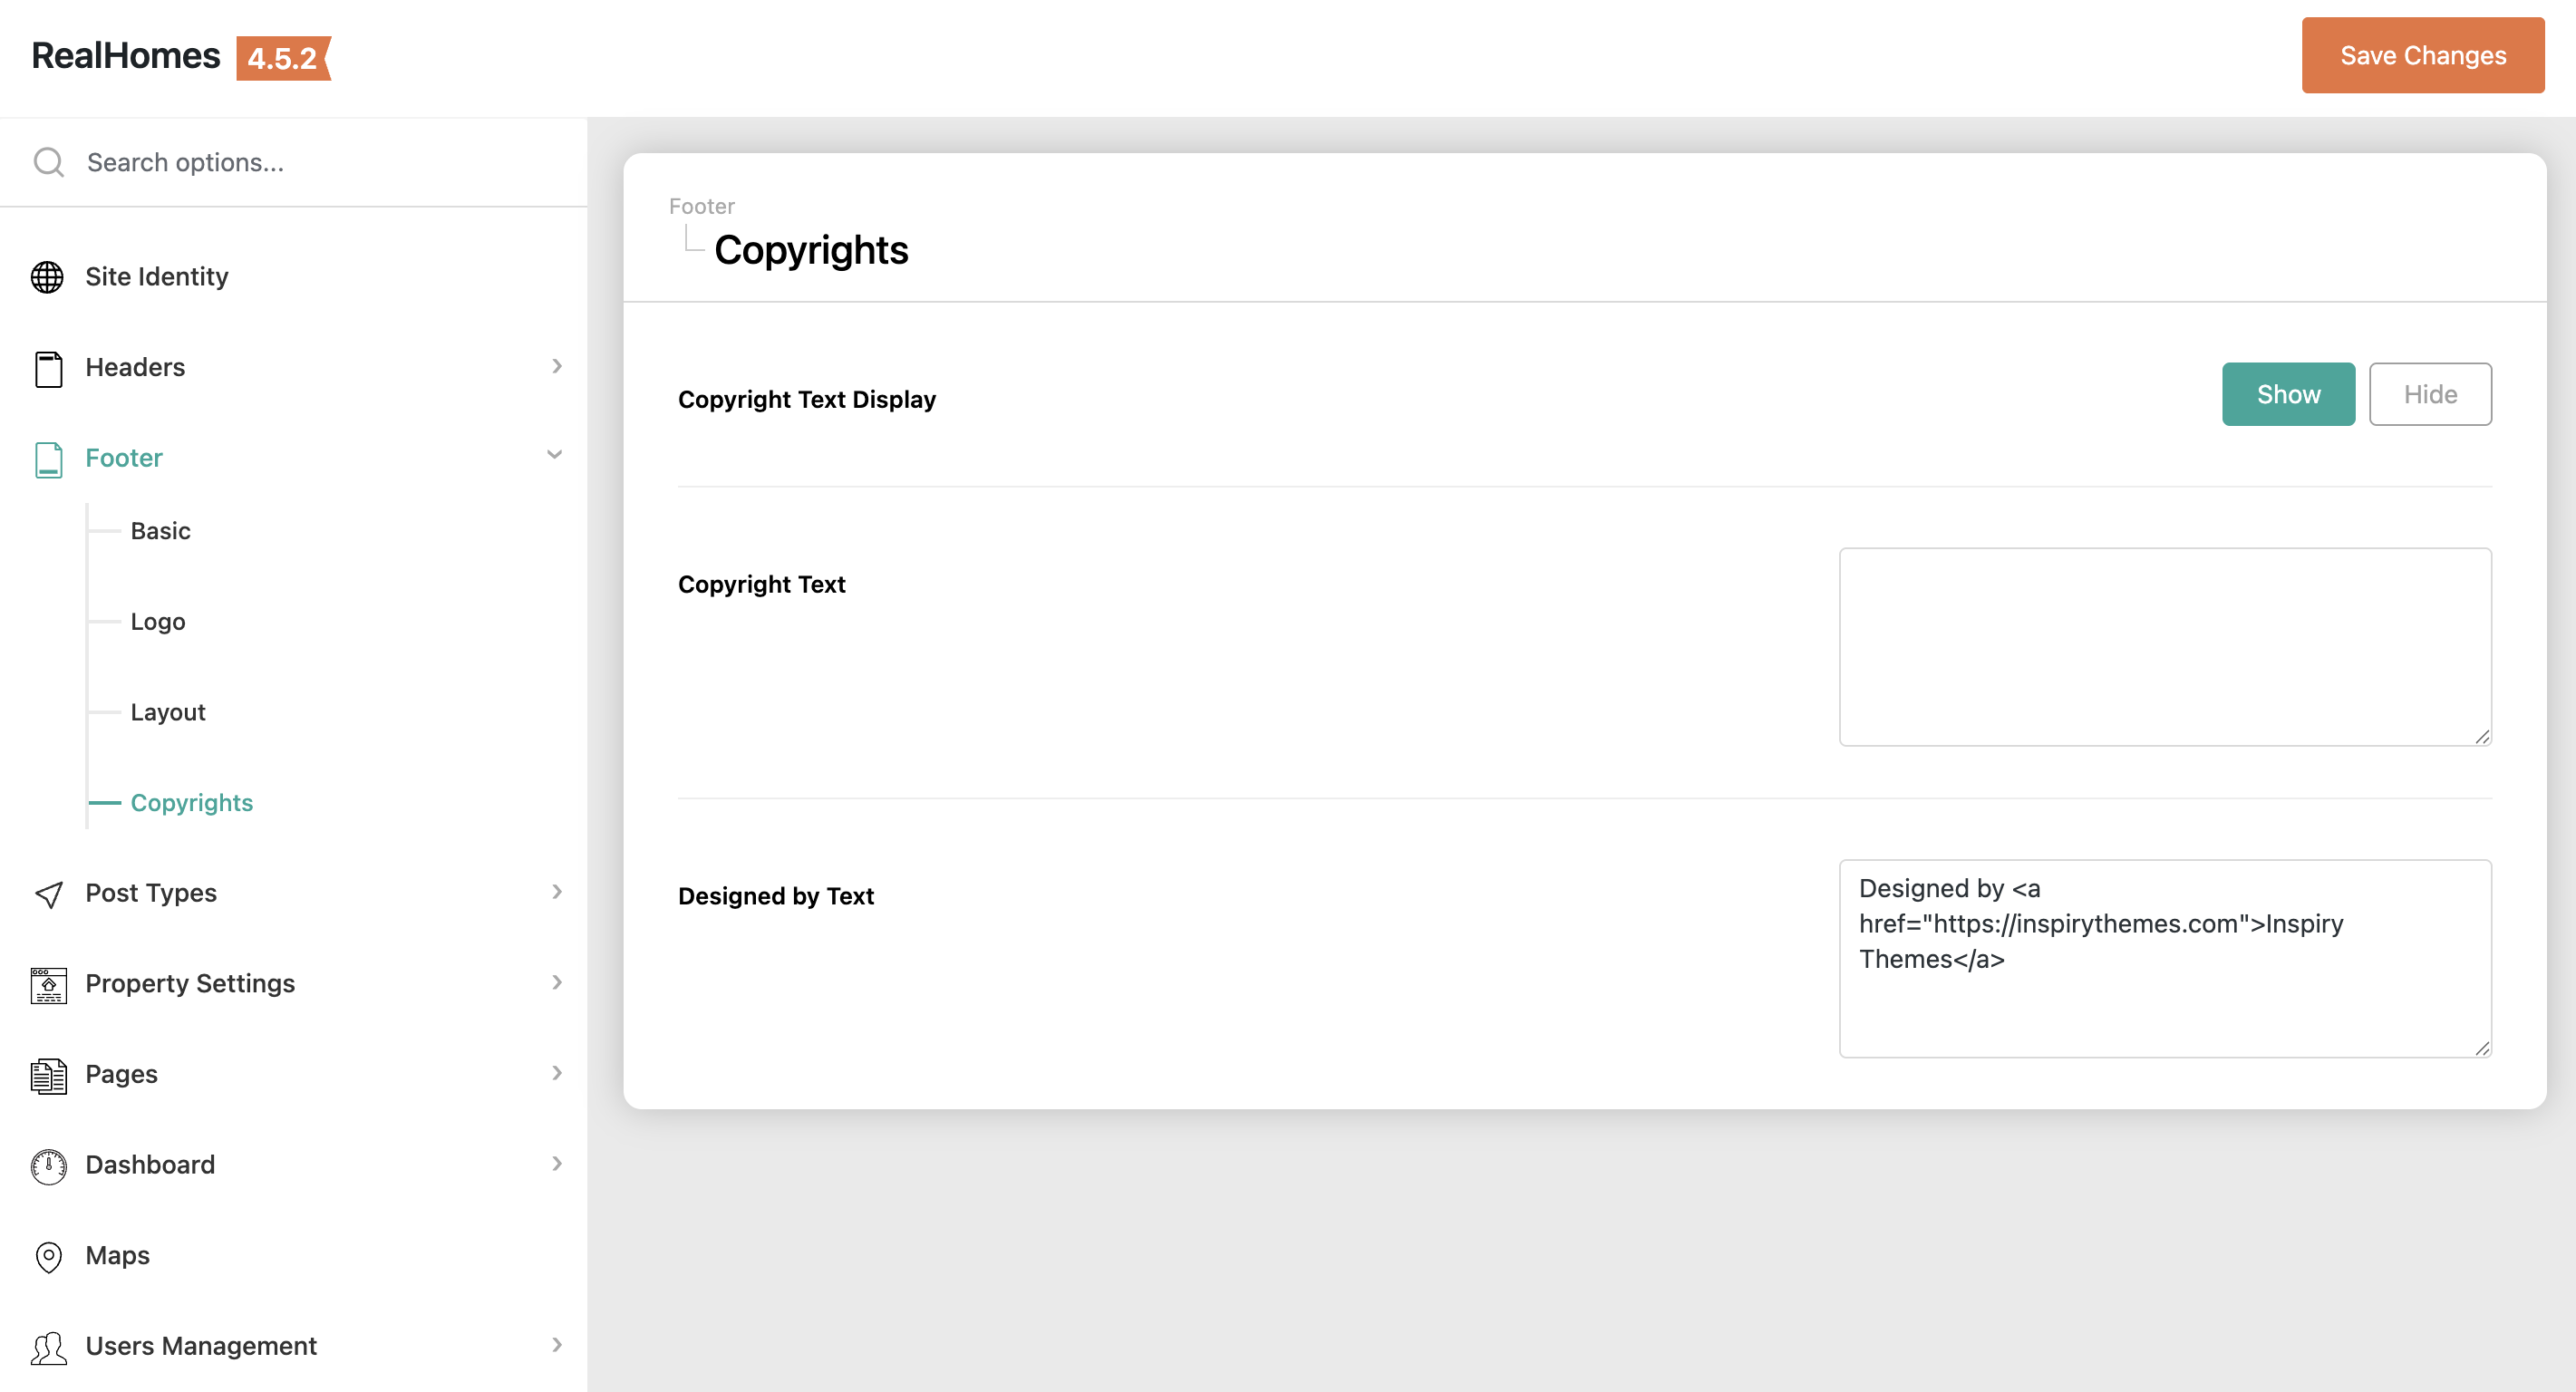Focus the empty Copyright Text textarea
Image resolution: width=2576 pixels, height=1392 pixels.
2164,646
